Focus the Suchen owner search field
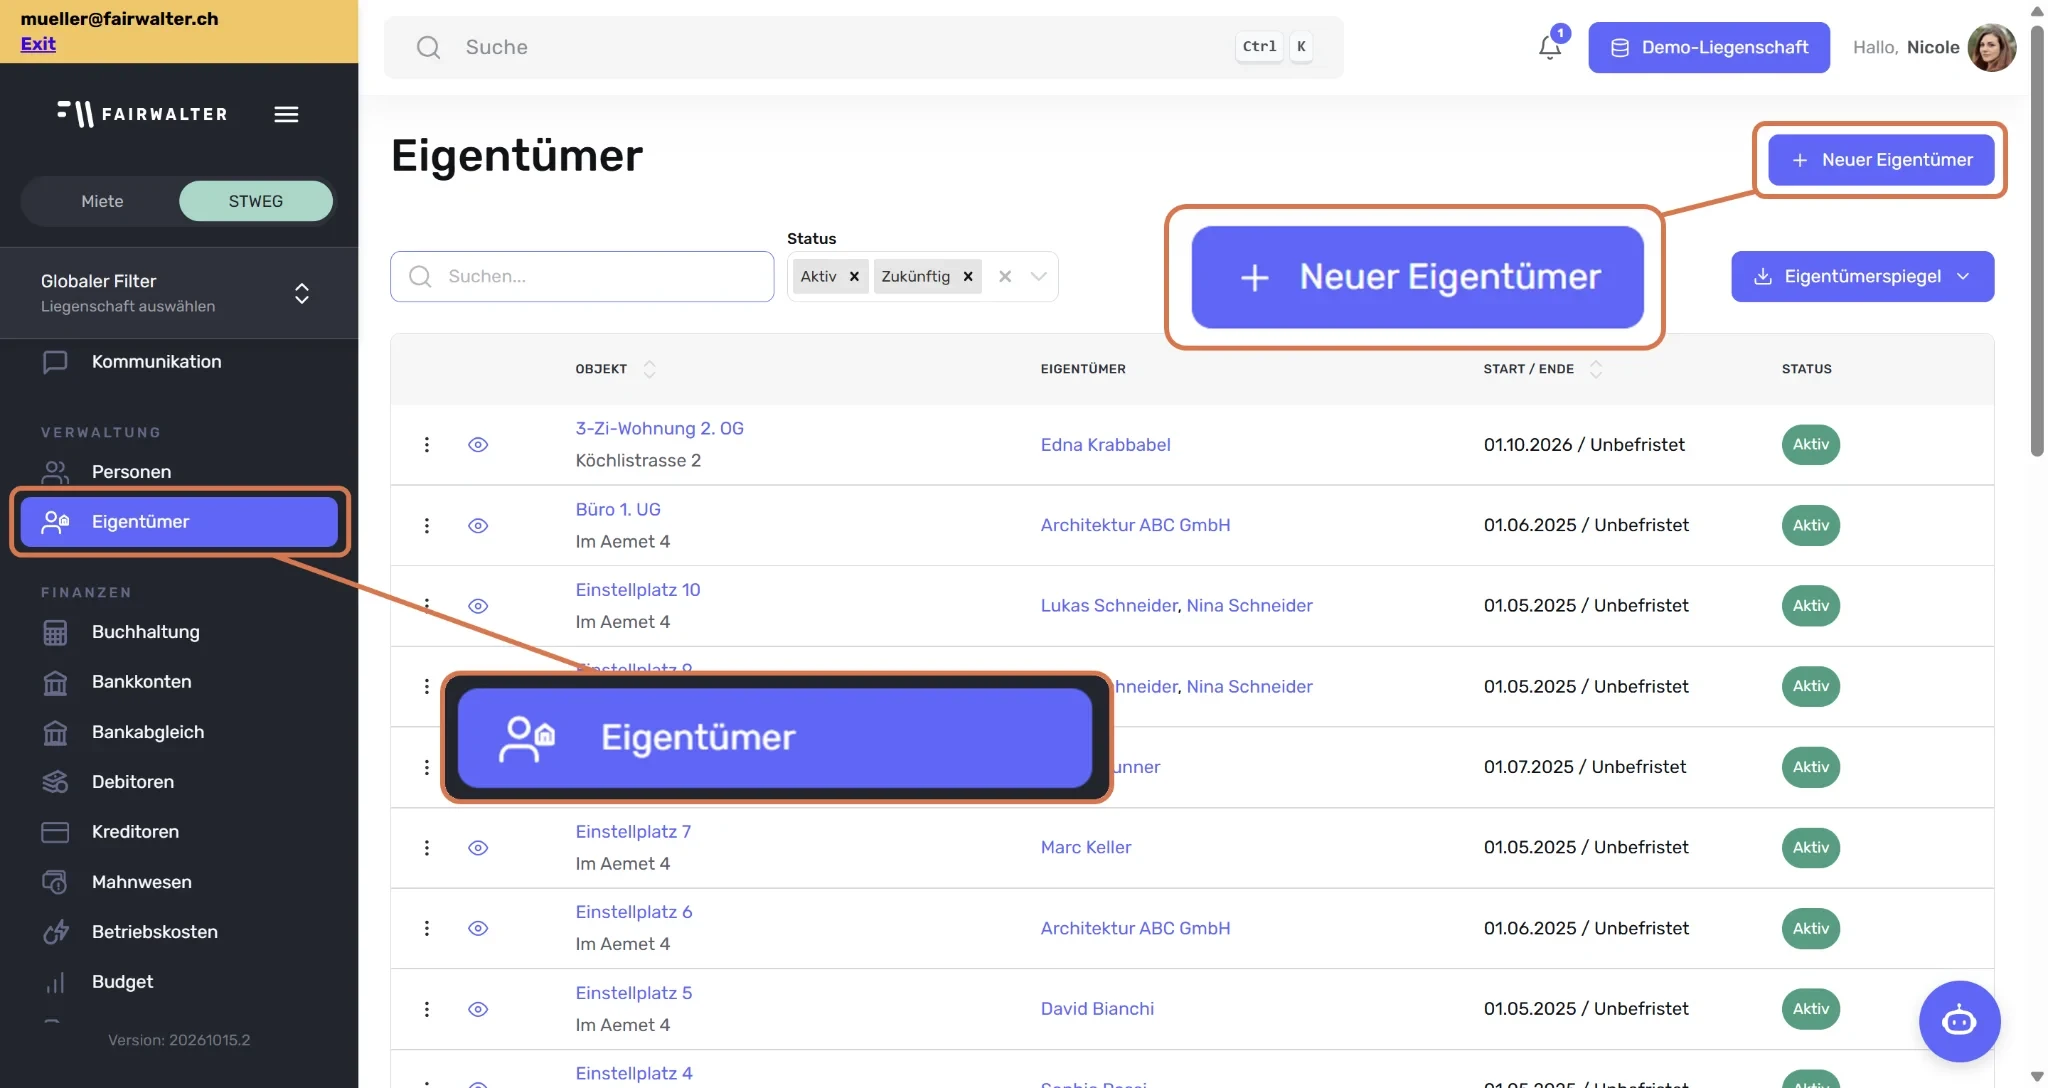 click(582, 276)
